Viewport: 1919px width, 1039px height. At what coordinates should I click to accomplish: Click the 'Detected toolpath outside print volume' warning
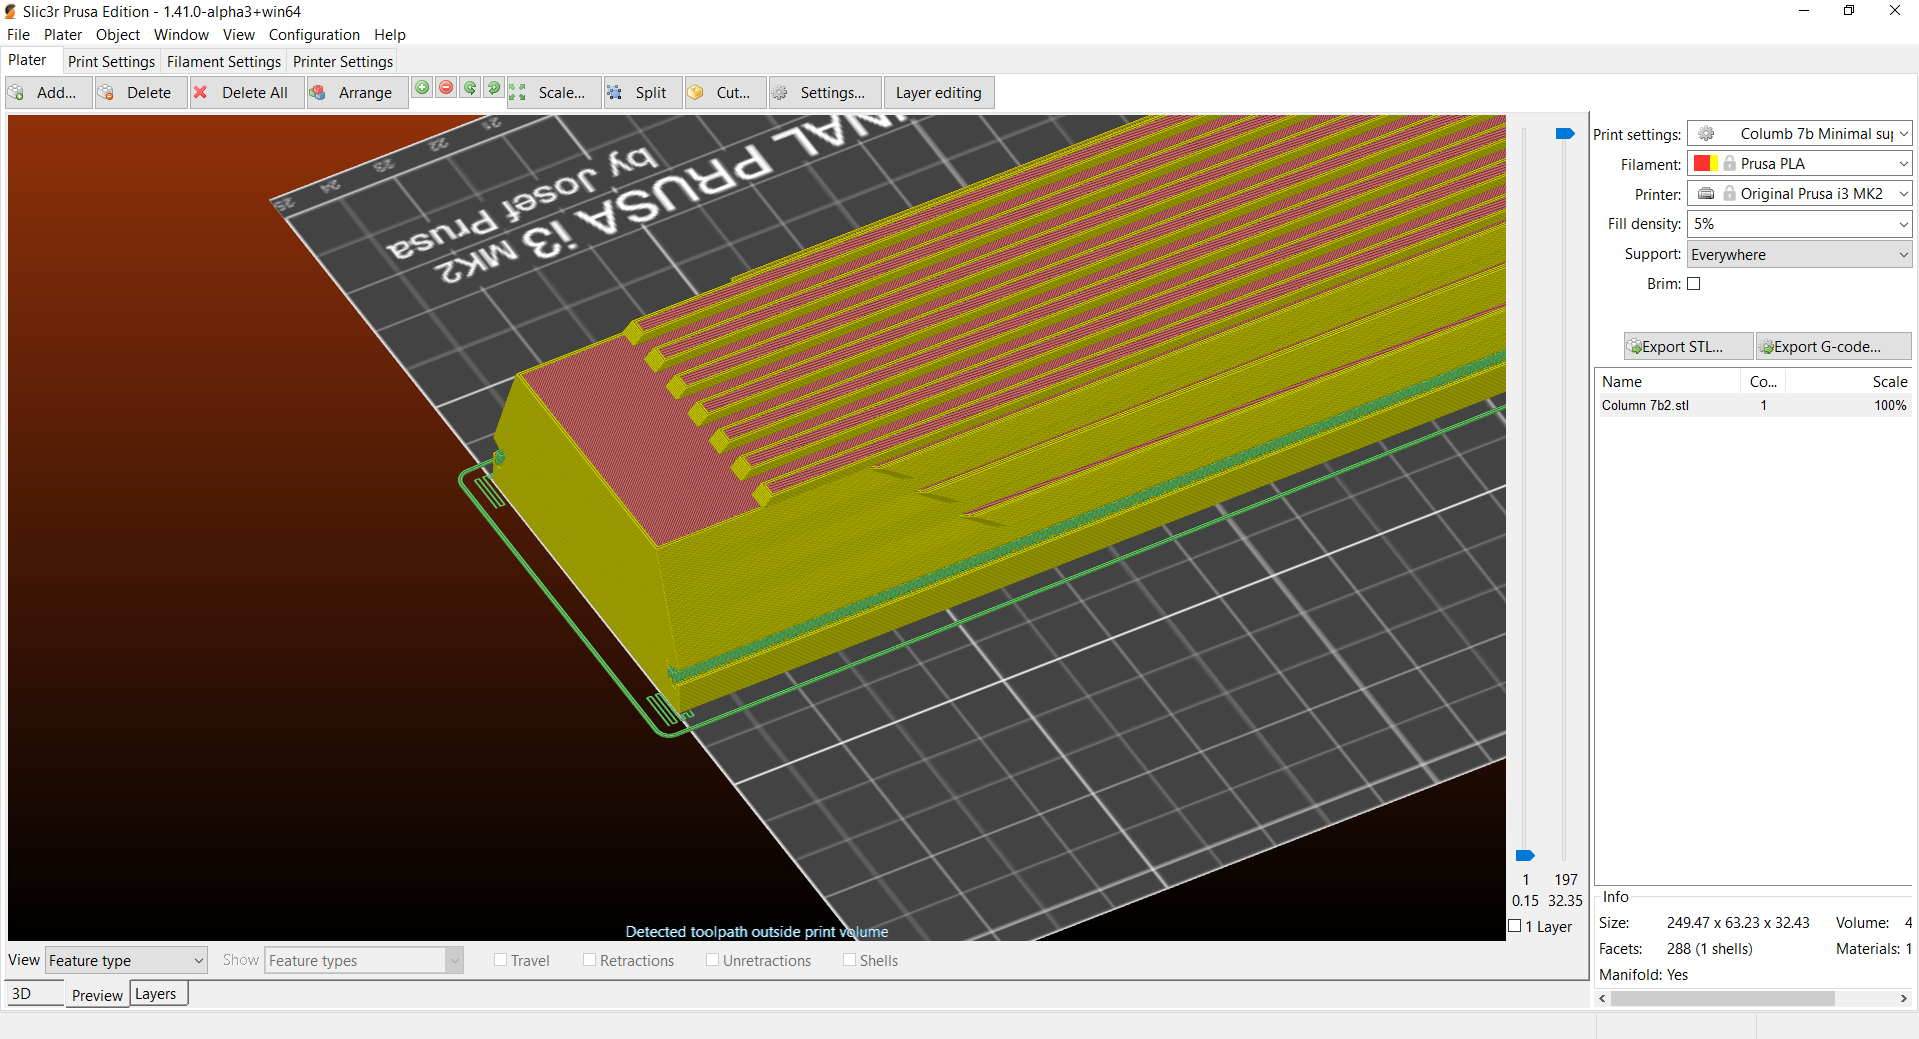click(x=757, y=932)
